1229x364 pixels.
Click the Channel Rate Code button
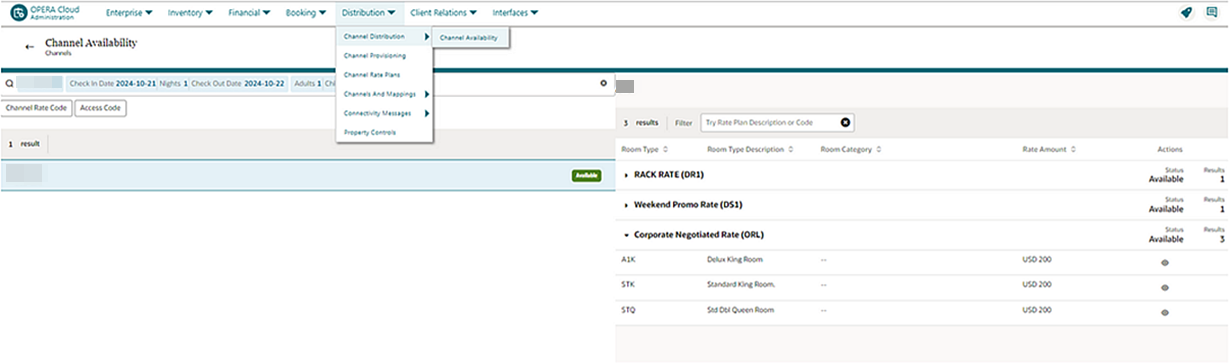[36, 108]
